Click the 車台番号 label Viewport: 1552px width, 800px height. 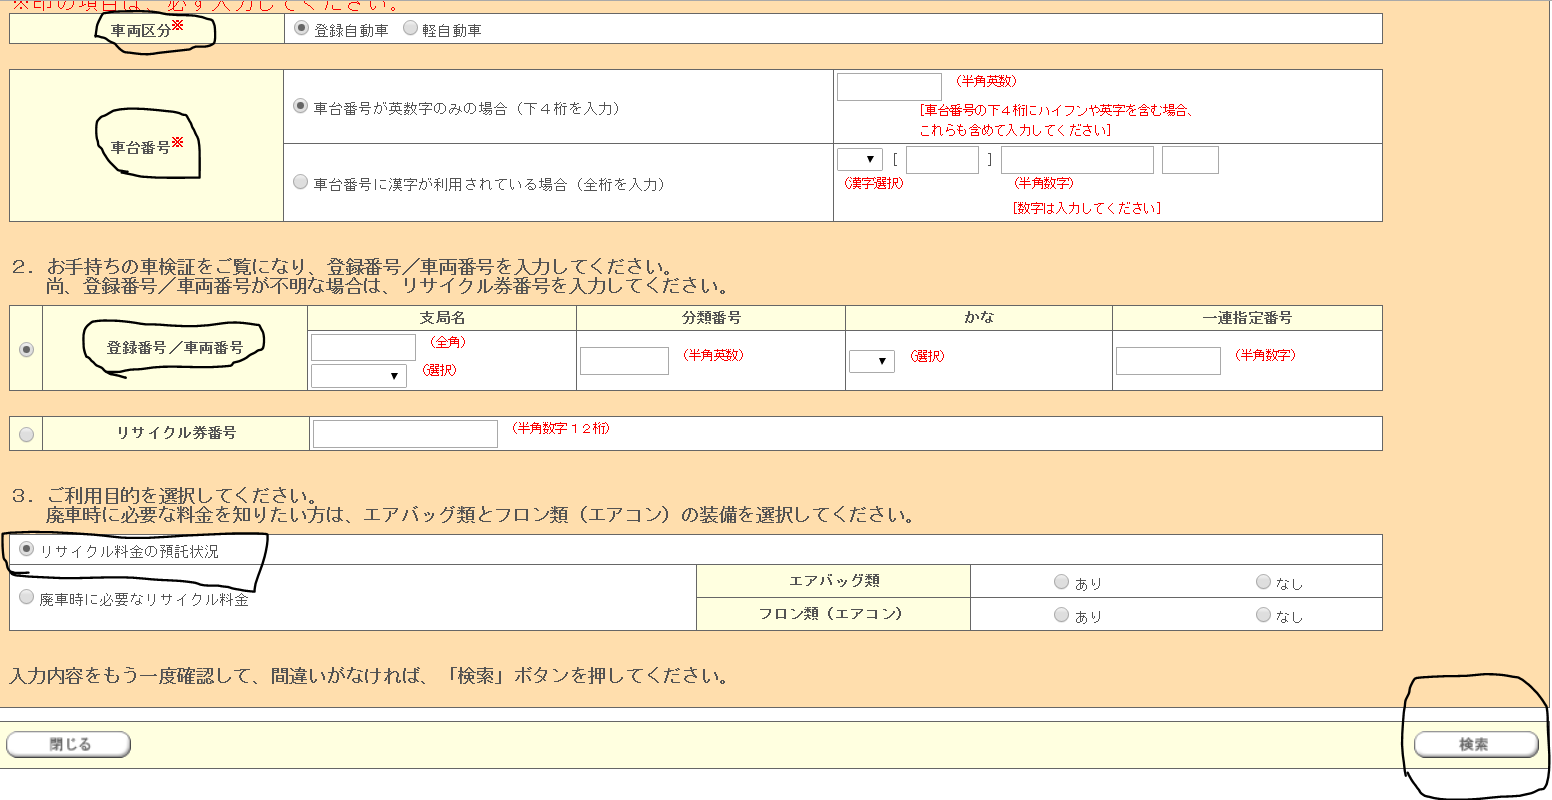click(x=141, y=148)
